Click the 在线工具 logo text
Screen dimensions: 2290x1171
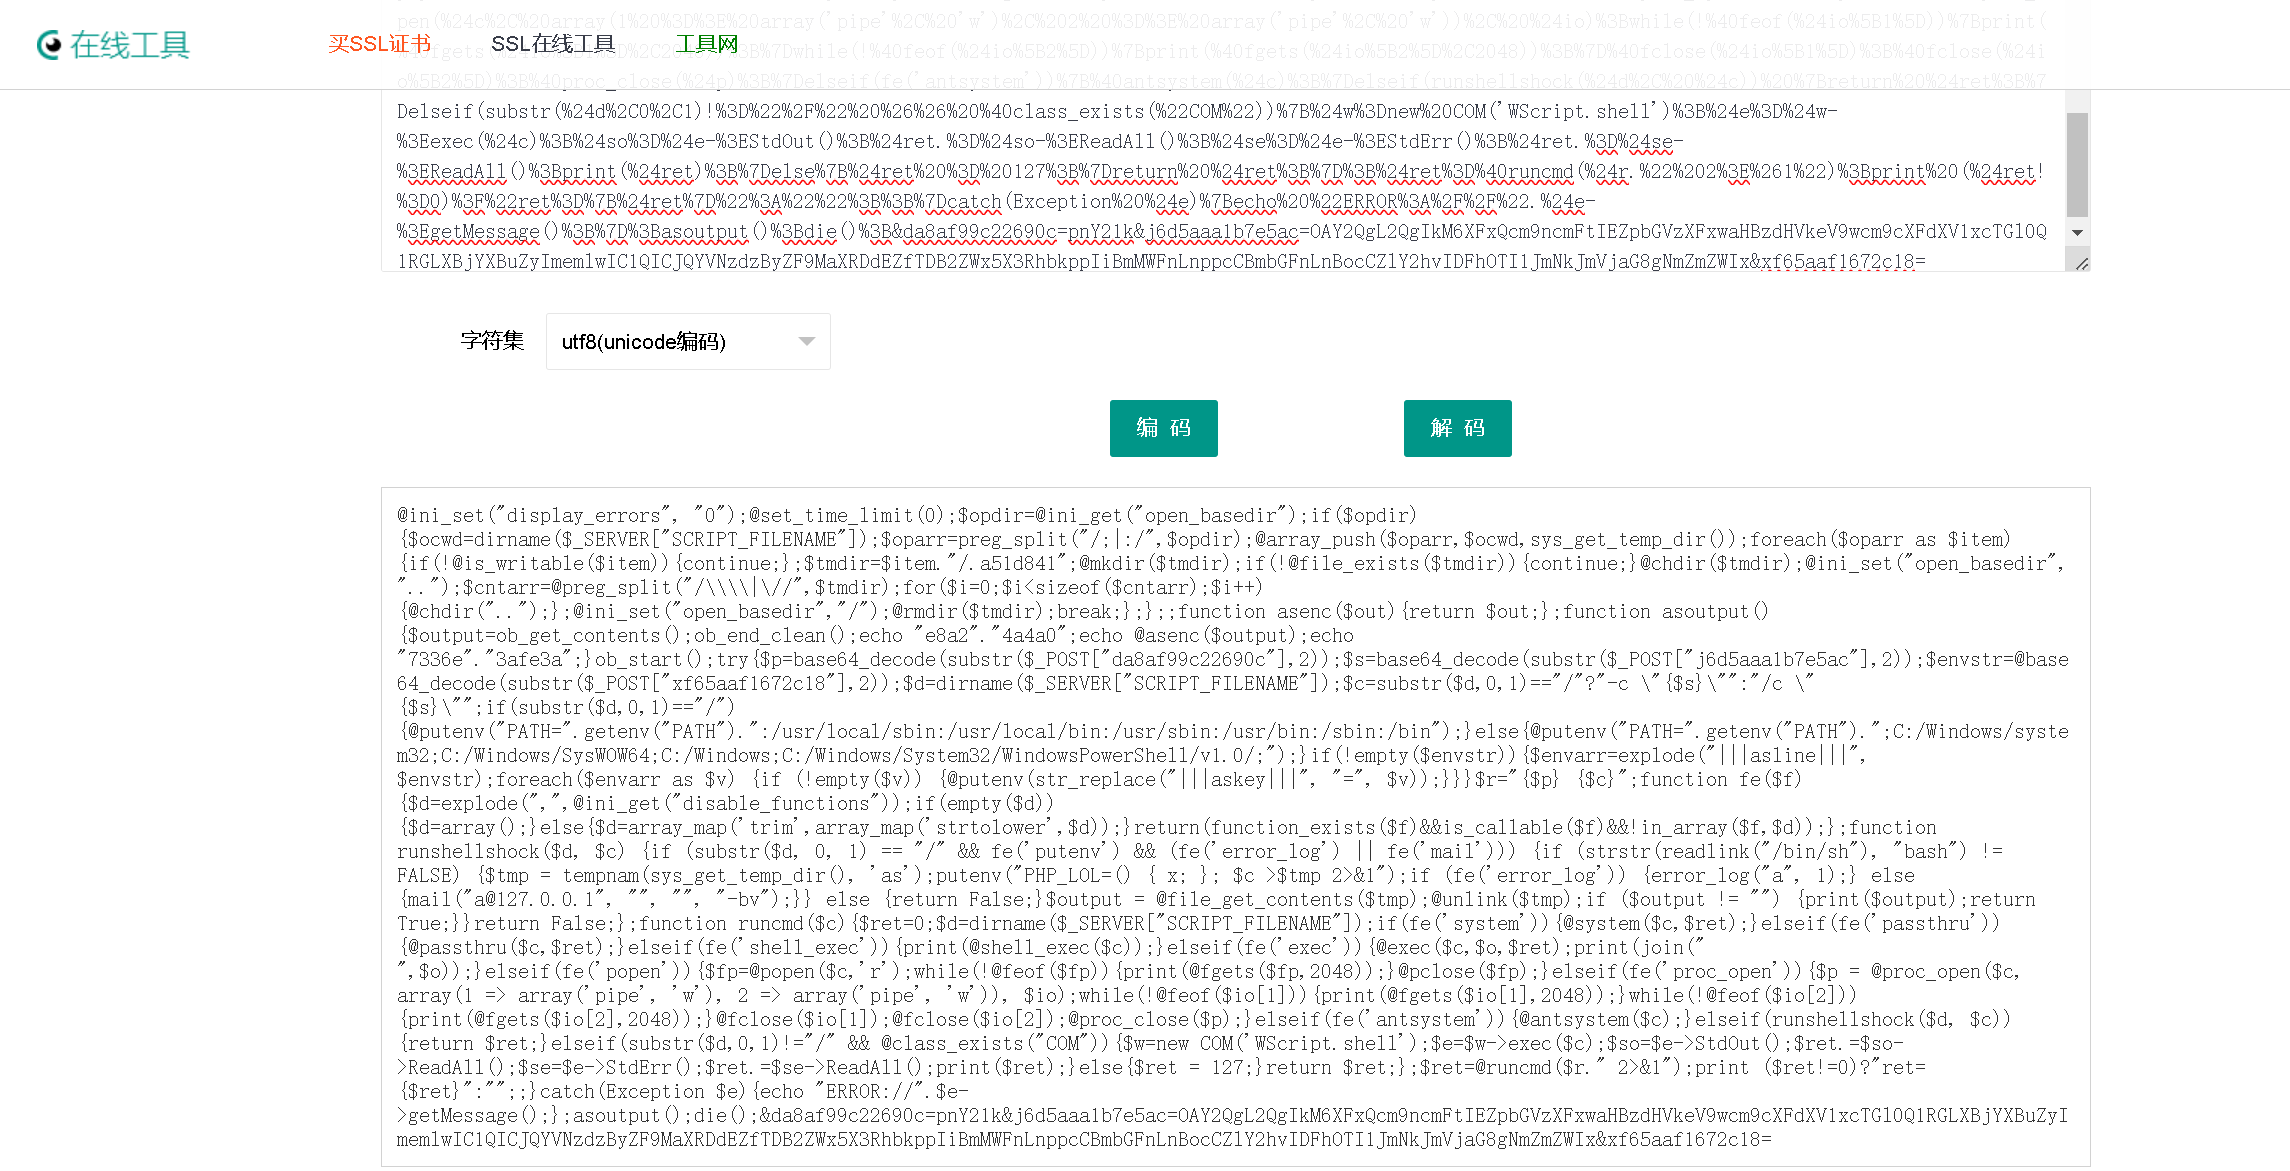[130, 45]
